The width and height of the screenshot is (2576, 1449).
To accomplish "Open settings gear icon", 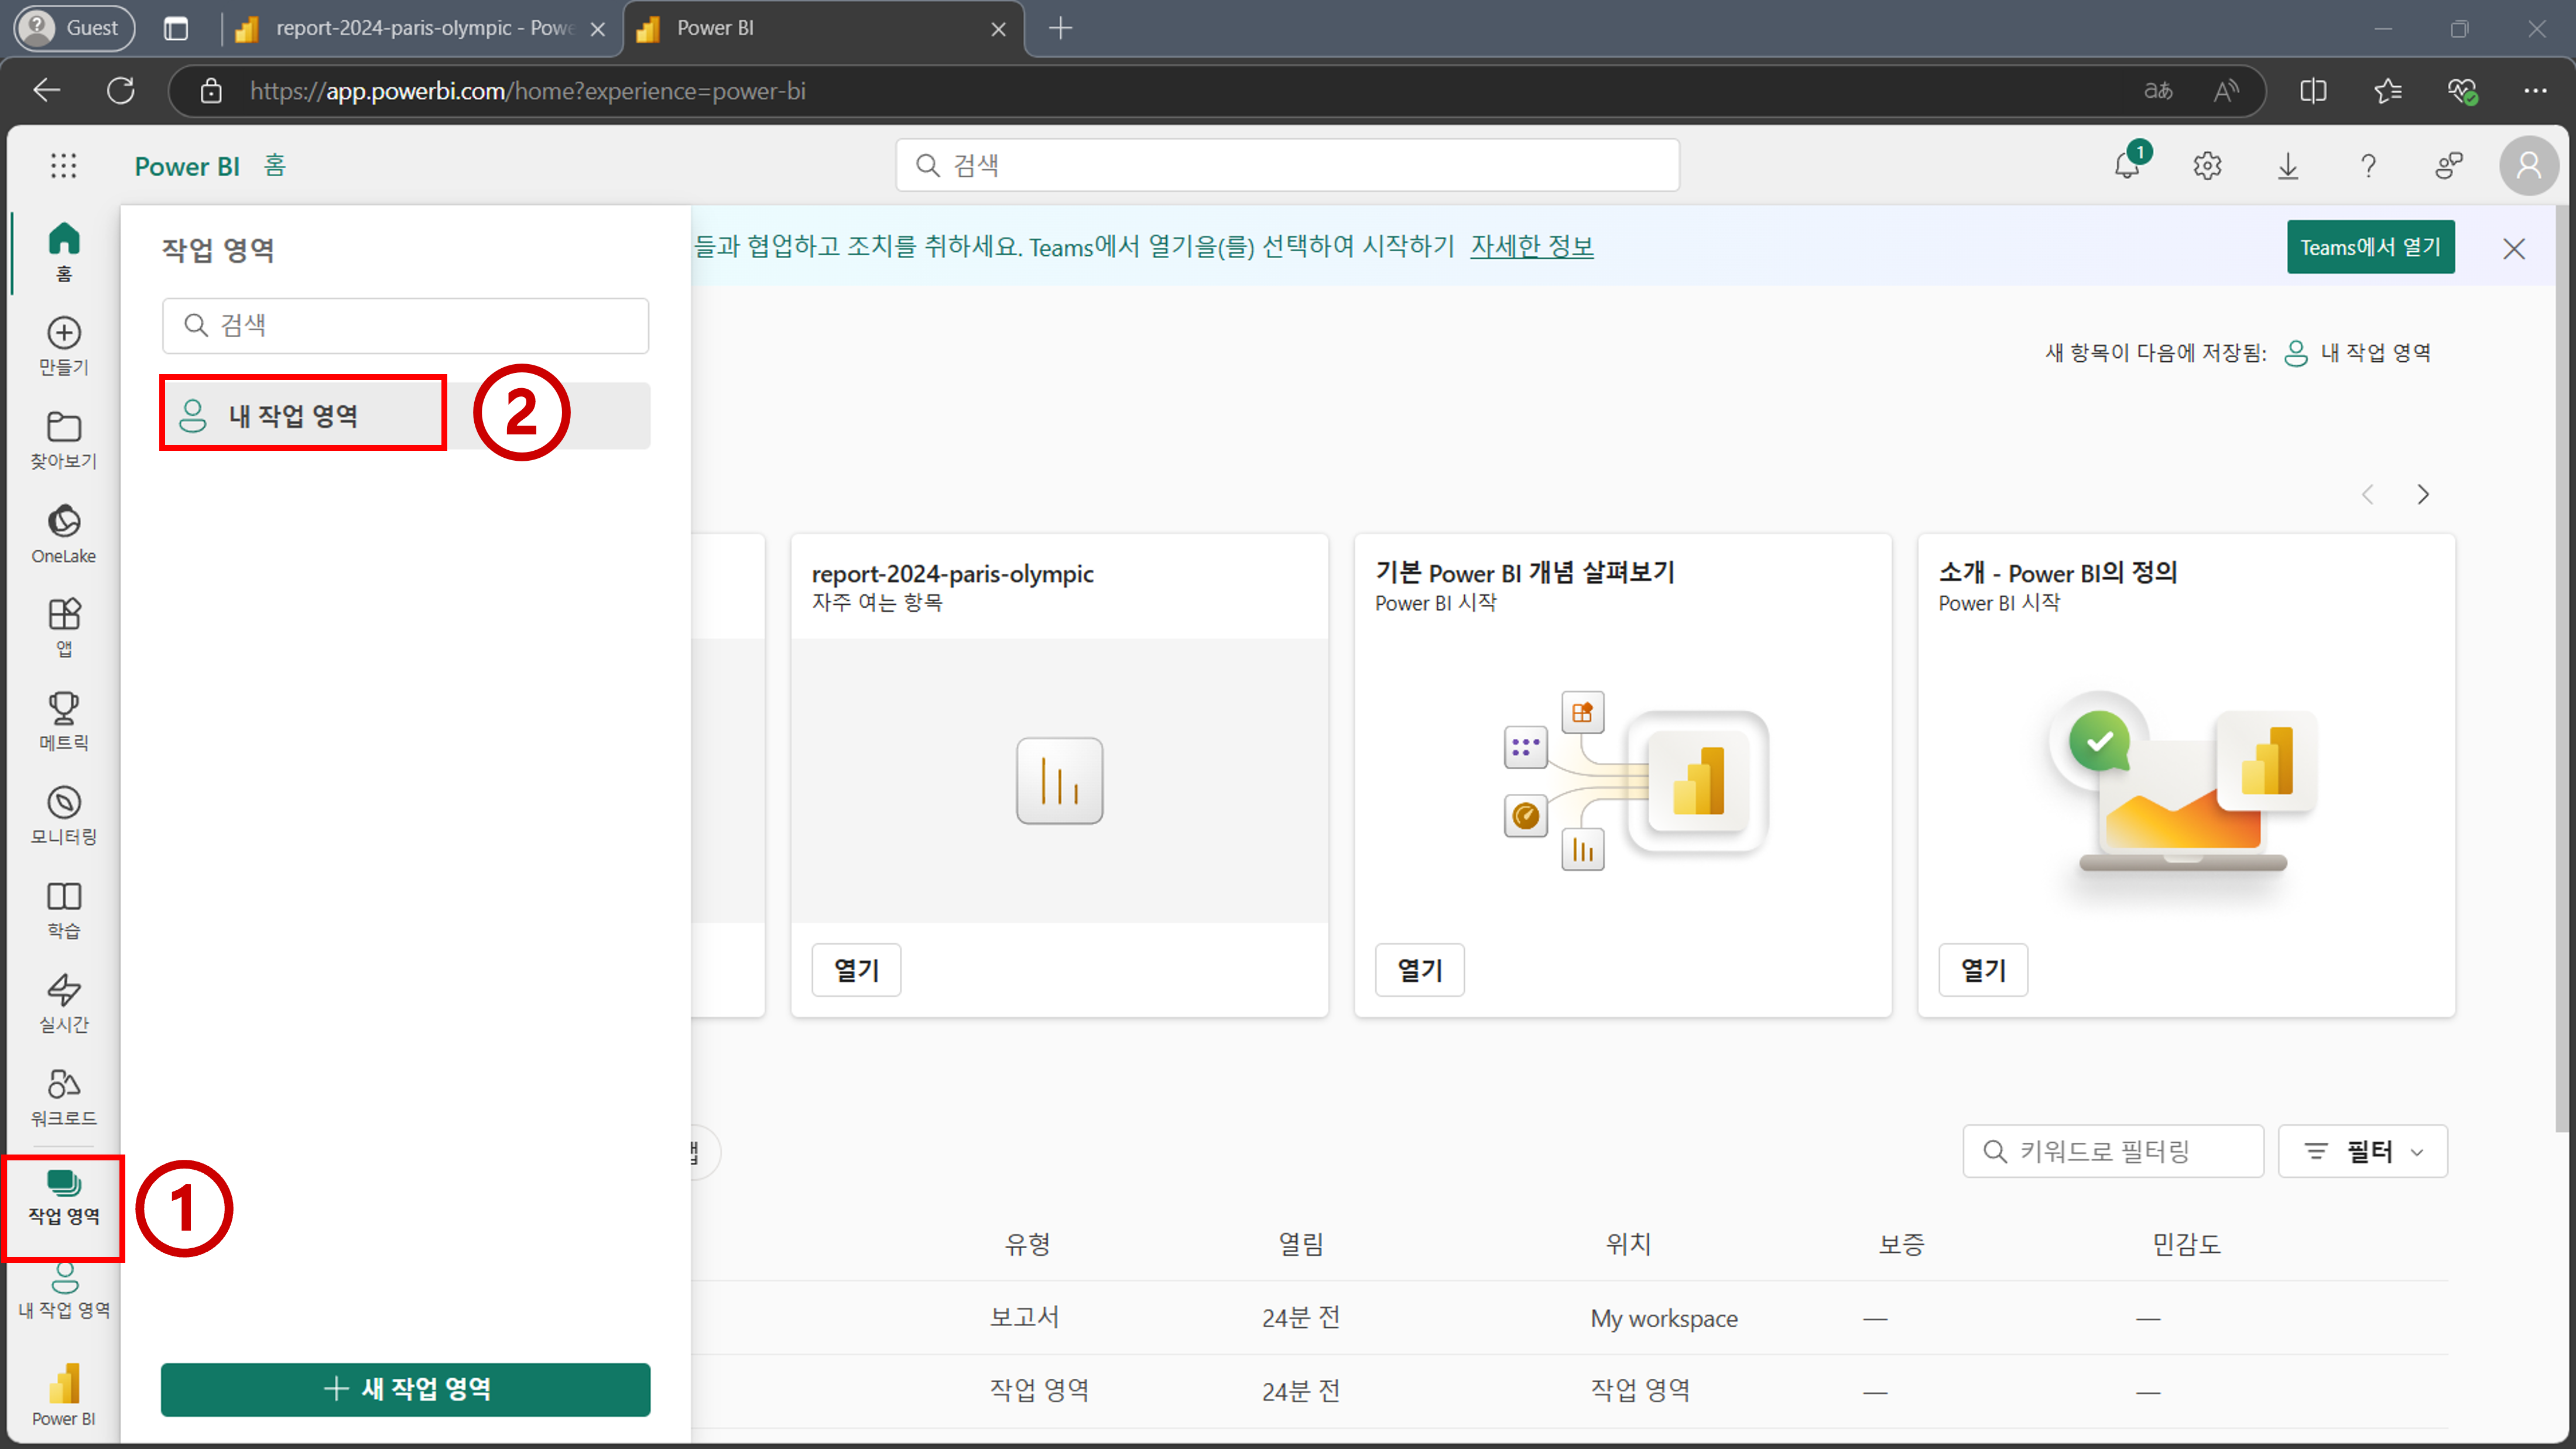I will pyautogui.click(x=2208, y=166).
